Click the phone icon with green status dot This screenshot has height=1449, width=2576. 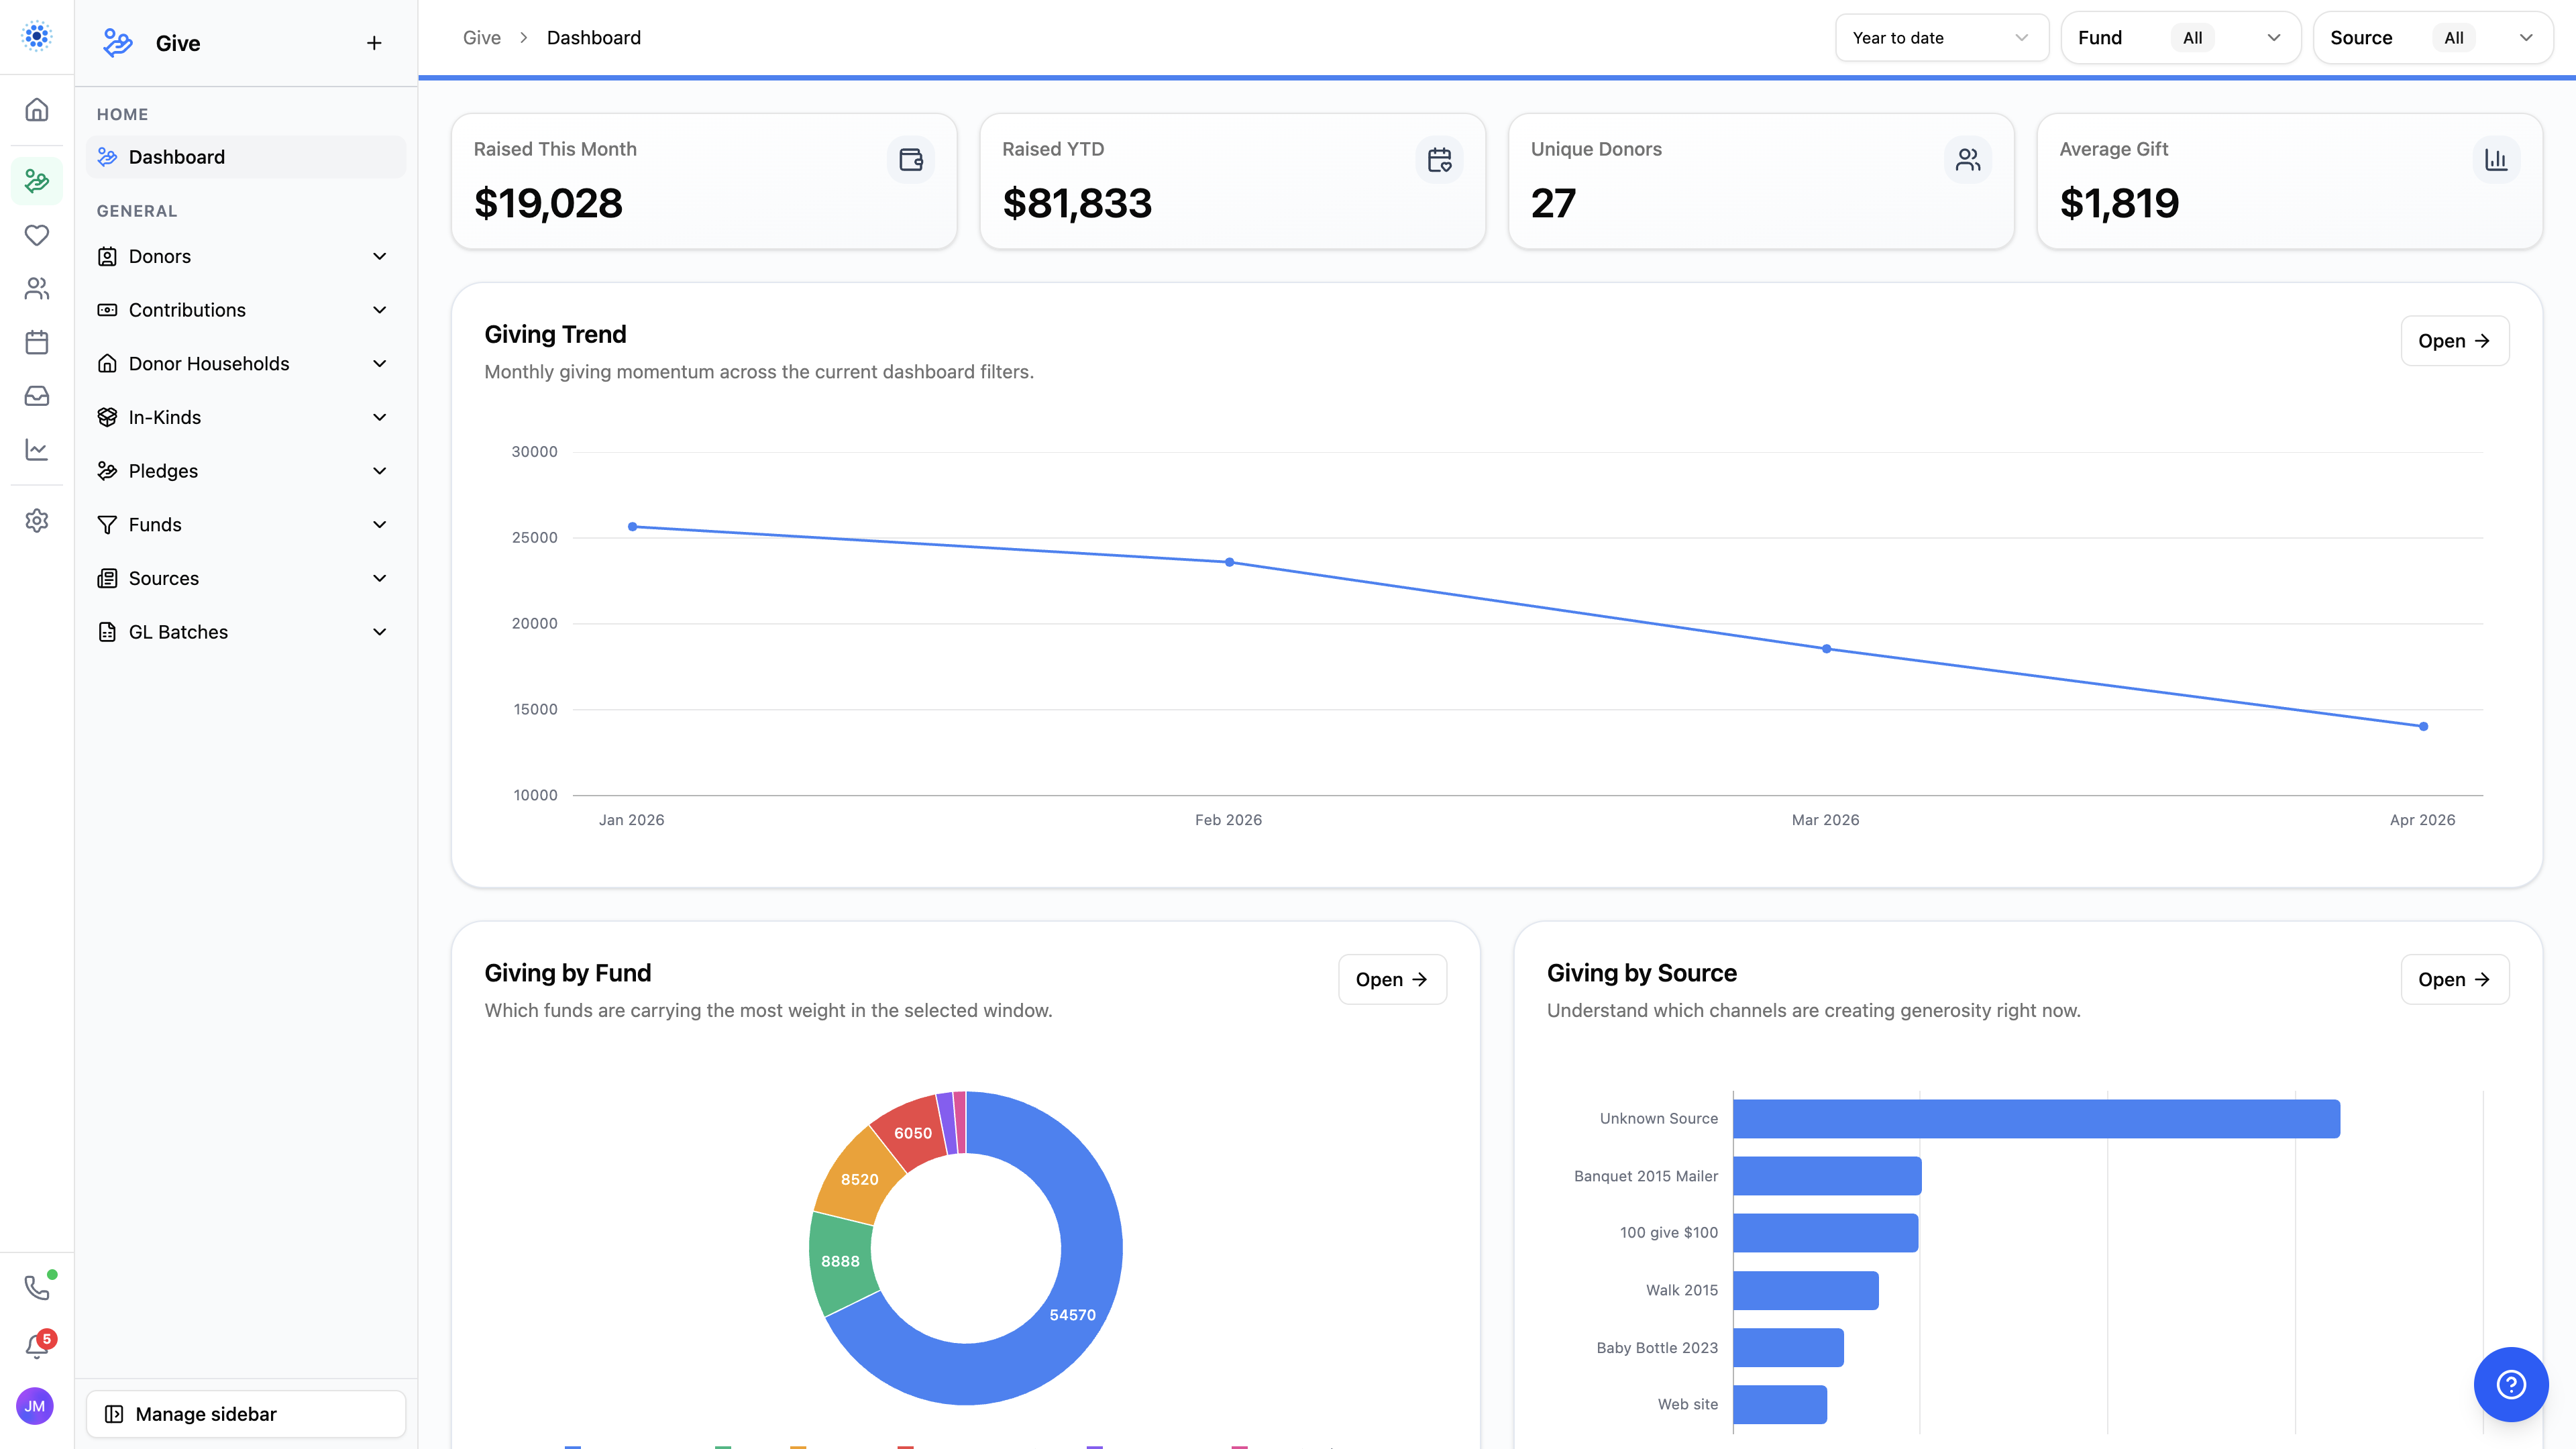[37, 1287]
